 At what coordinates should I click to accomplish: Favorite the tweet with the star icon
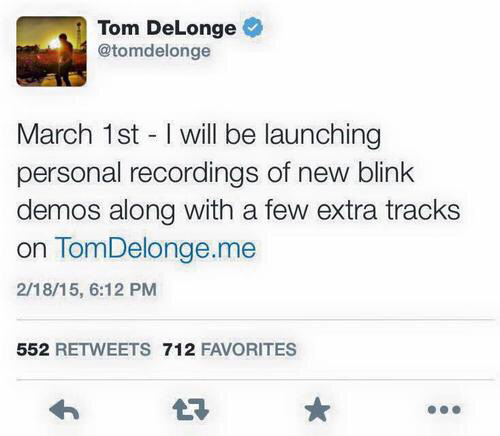(317, 409)
